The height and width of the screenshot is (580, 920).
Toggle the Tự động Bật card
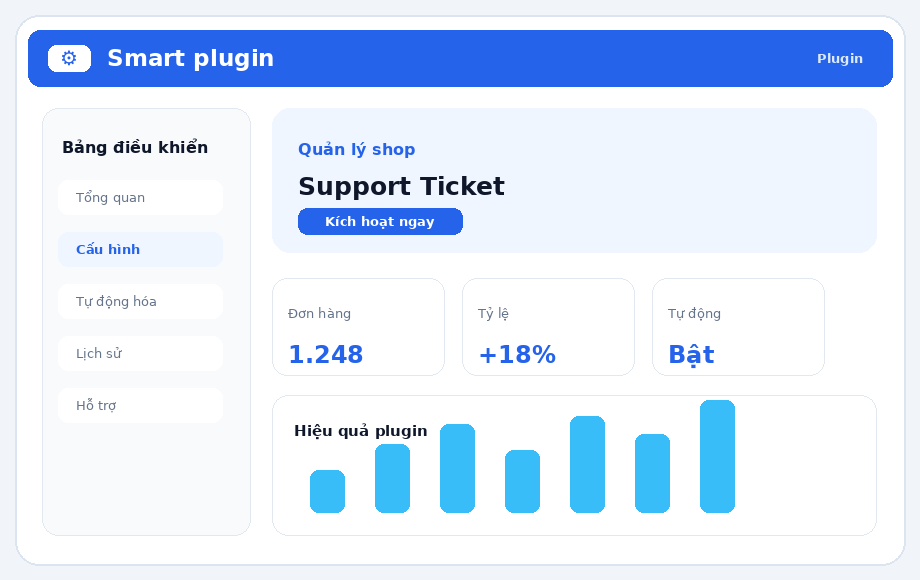(x=739, y=327)
